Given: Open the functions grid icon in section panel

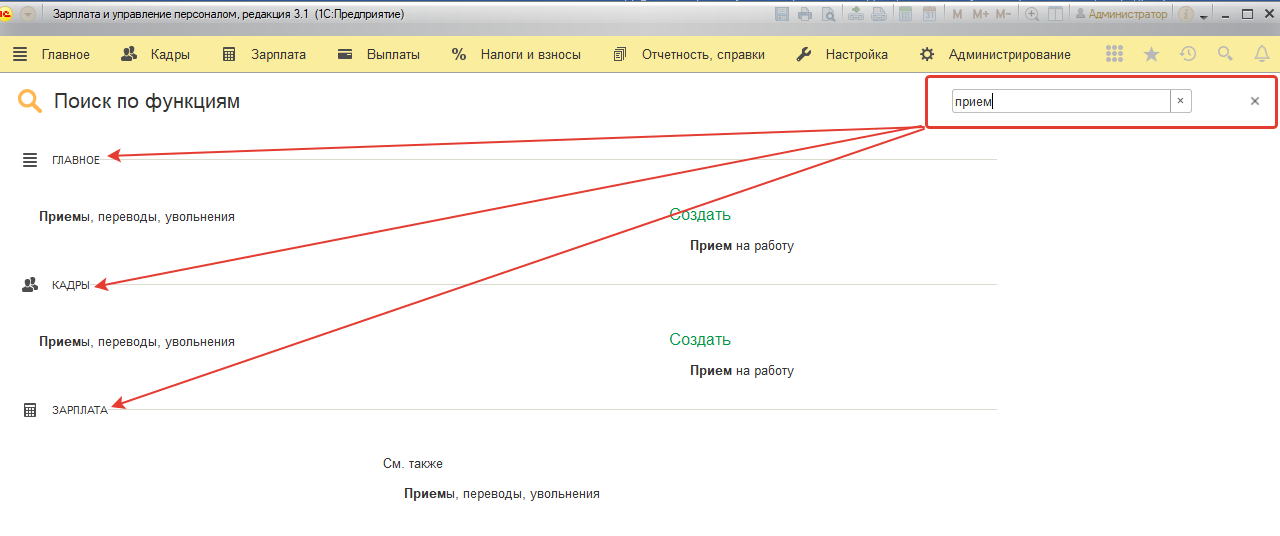Looking at the screenshot, I should (x=1116, y=55).
